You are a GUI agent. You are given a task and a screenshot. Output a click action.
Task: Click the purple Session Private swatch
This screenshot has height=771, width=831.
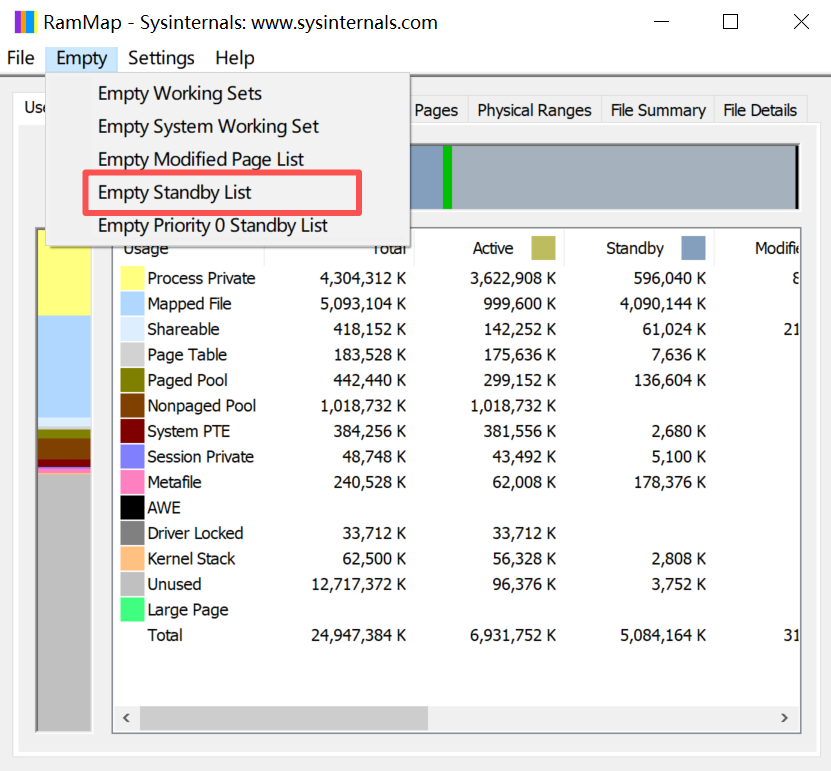tap(132, 456)
